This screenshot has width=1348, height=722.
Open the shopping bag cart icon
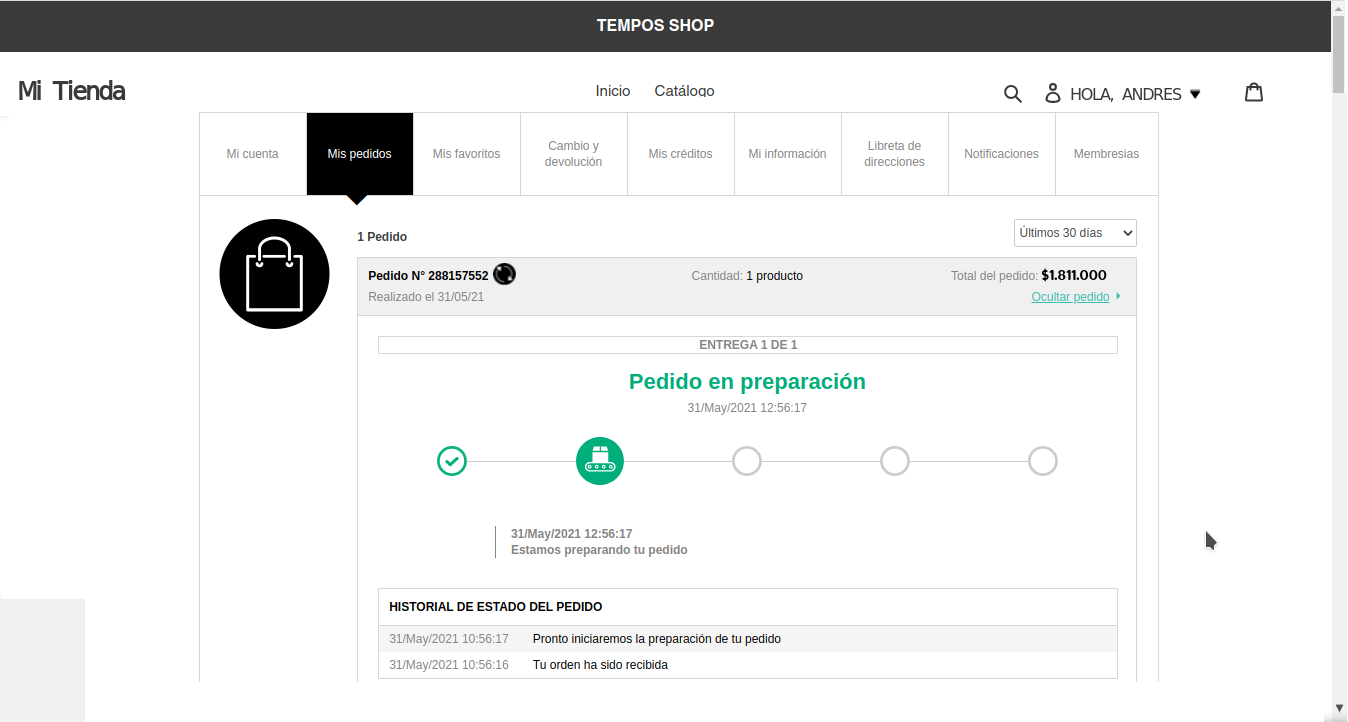(x=1254, y=93)
